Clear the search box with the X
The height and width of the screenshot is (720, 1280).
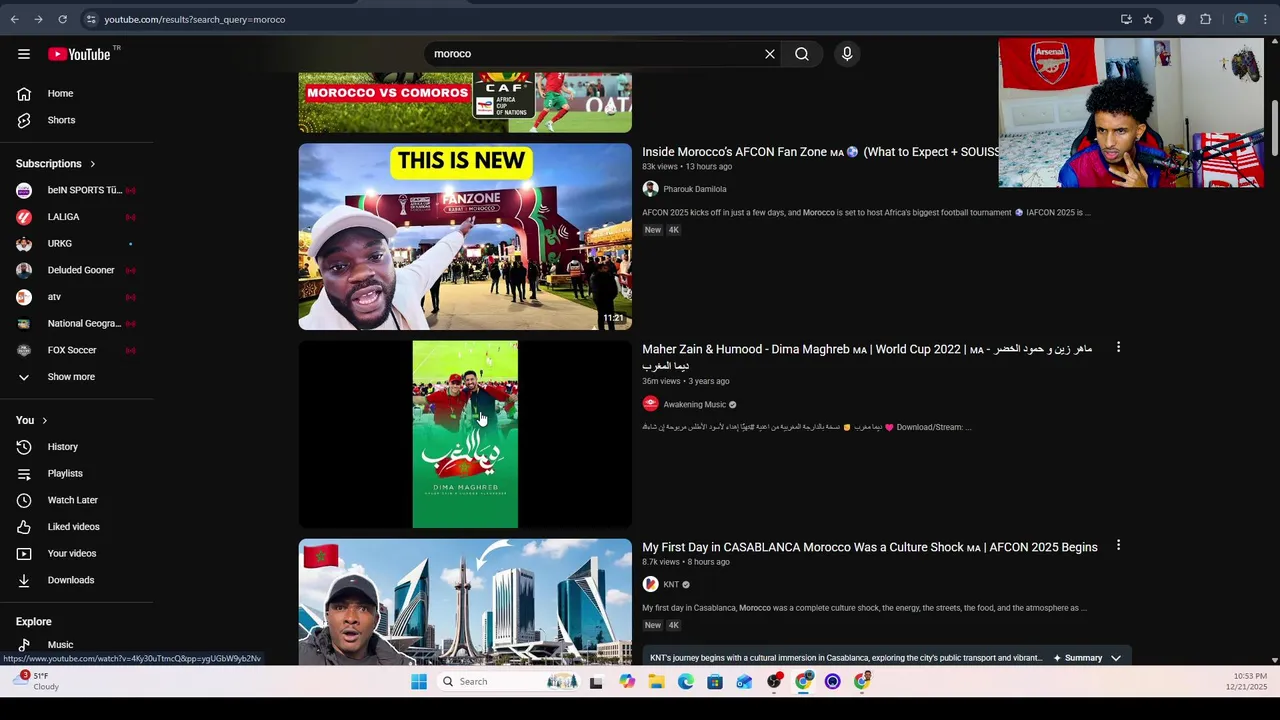[770, 54]
